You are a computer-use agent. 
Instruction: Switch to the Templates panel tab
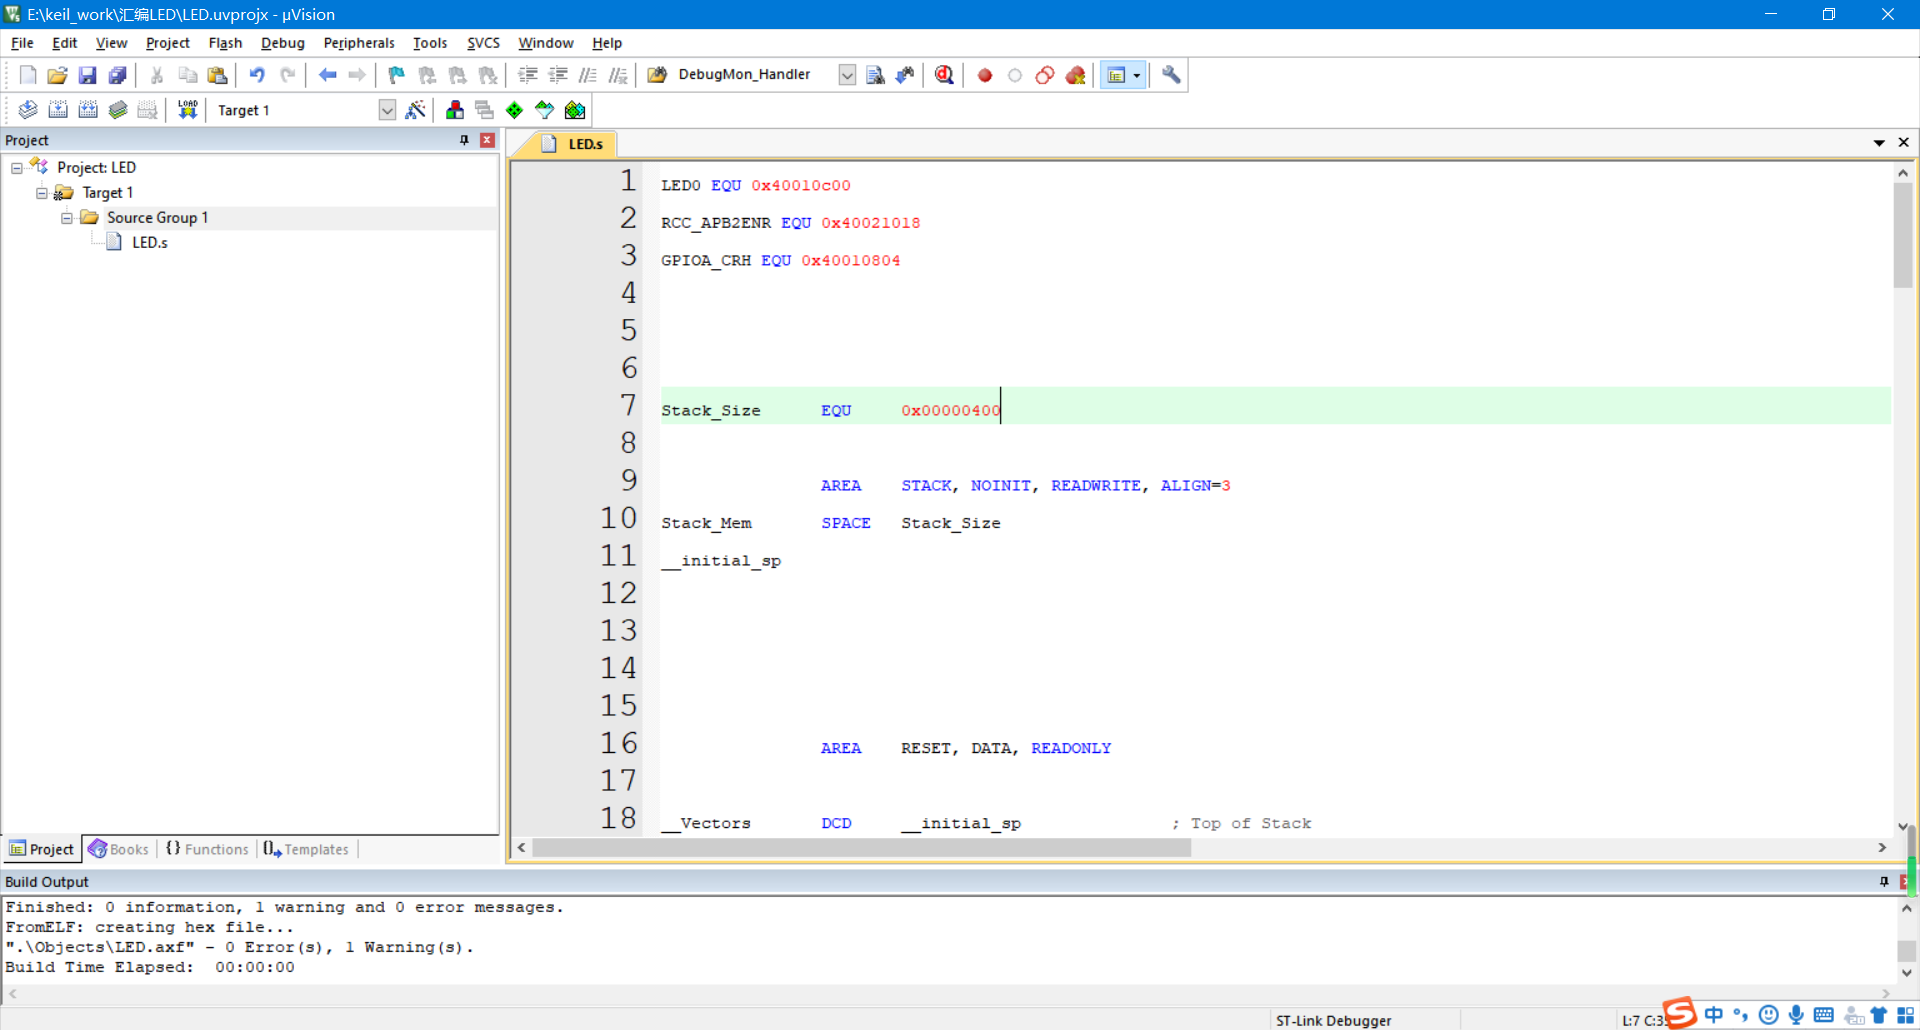(306, 849)
